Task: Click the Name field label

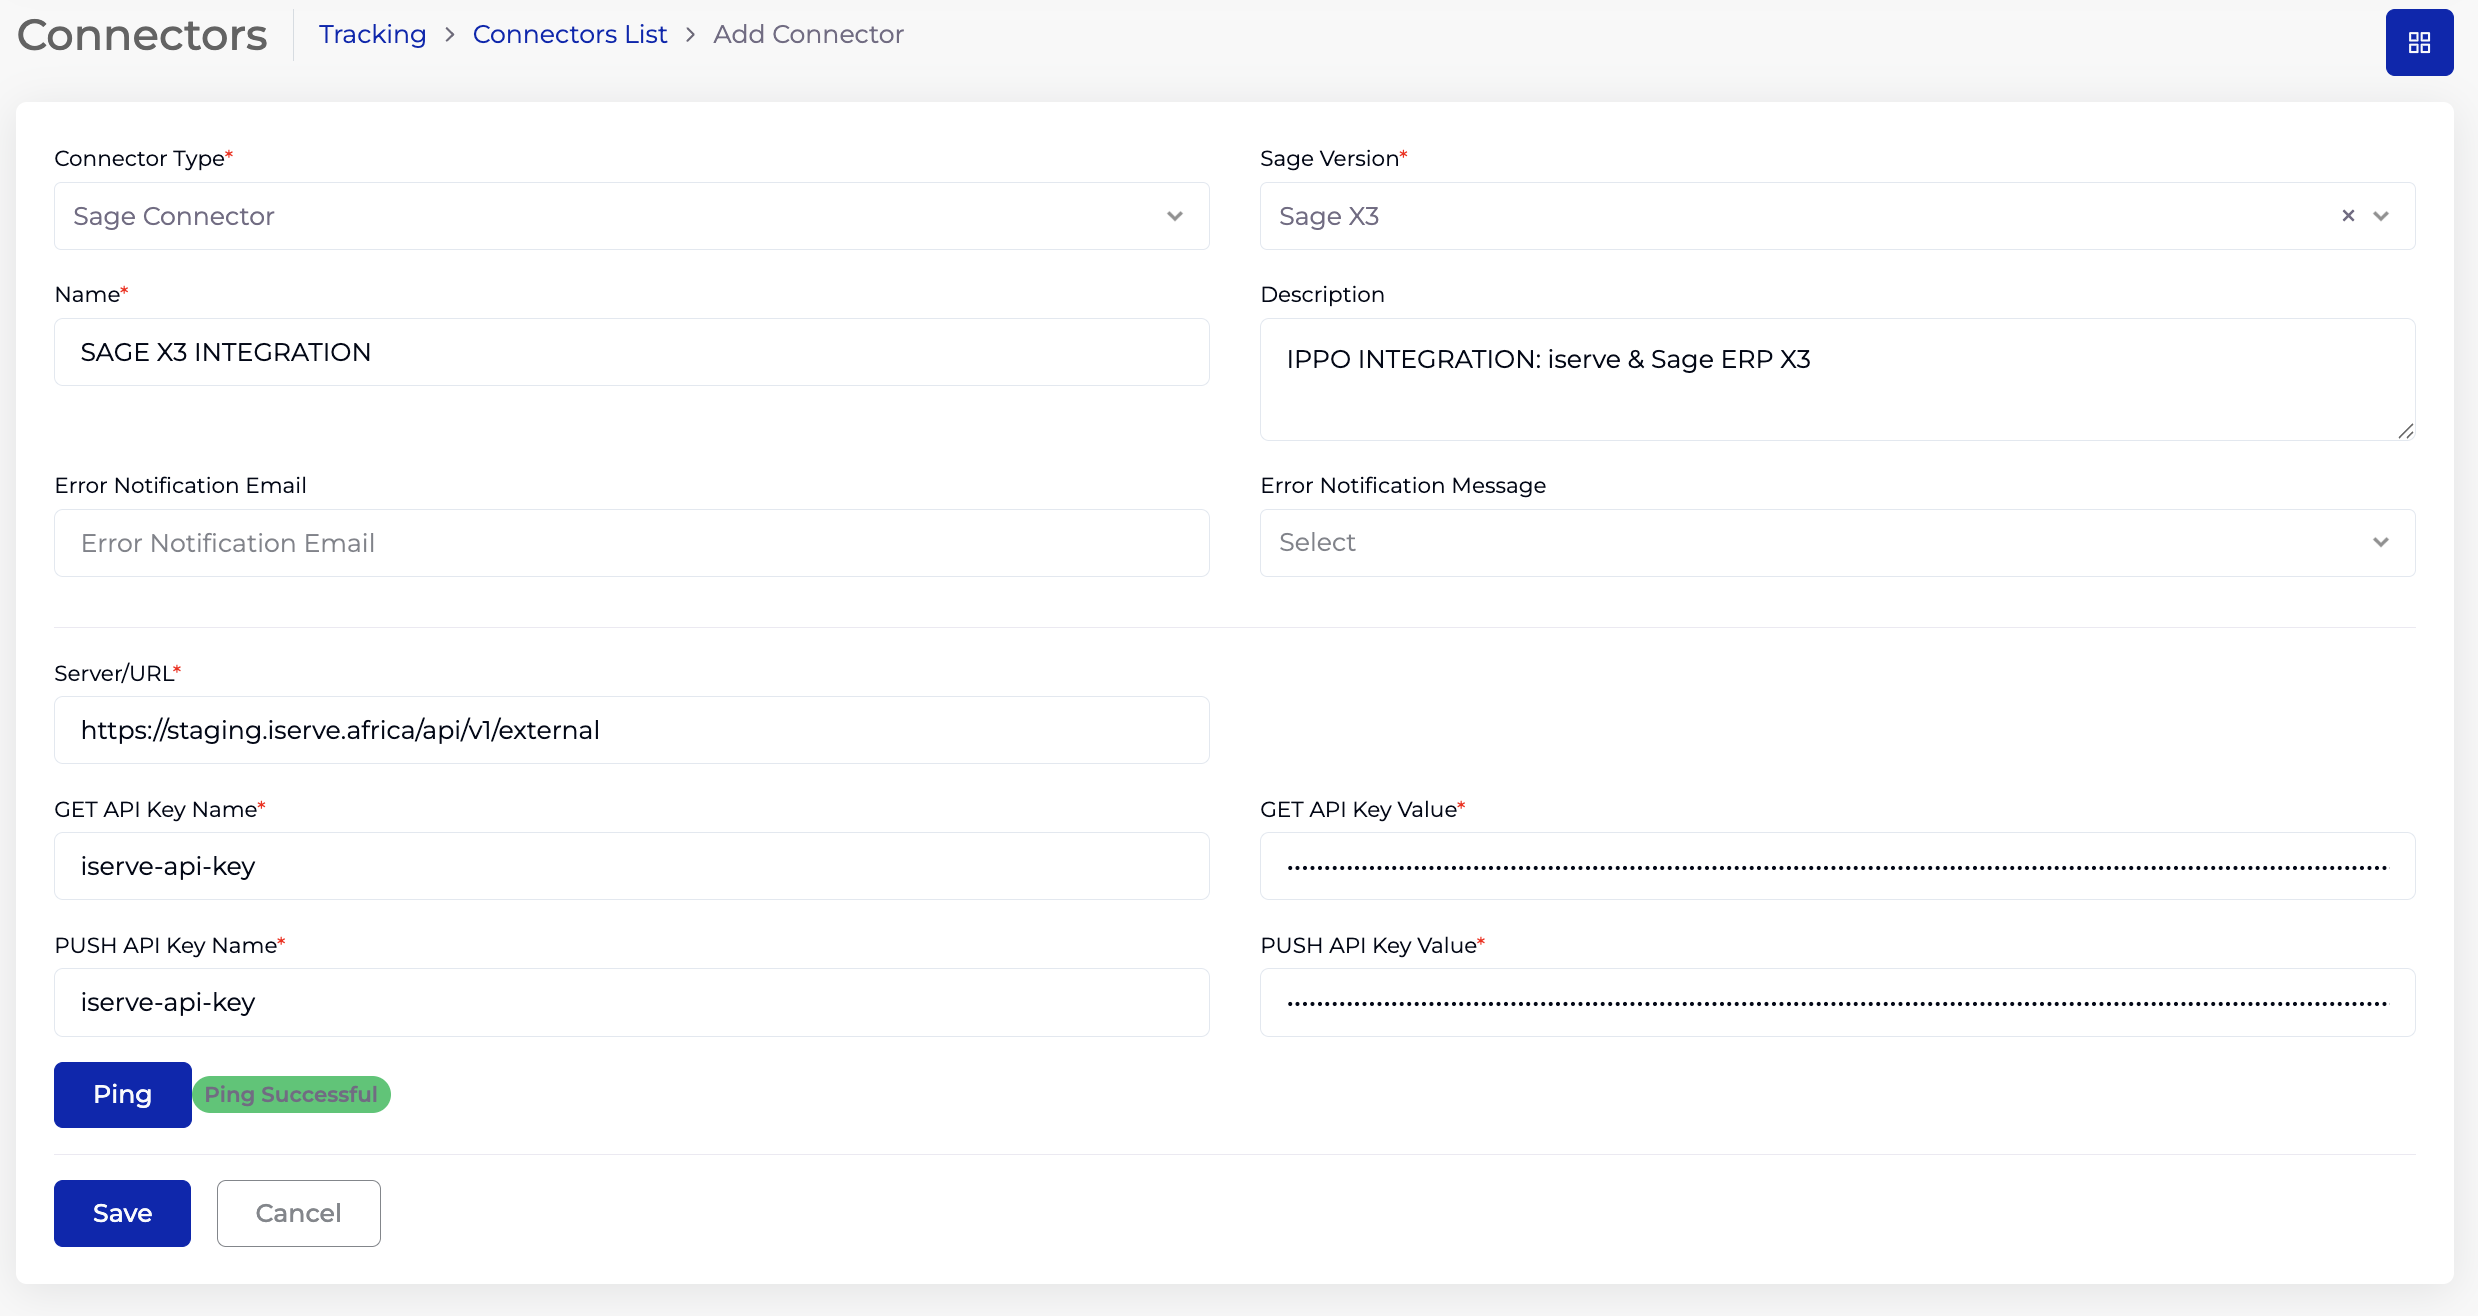Action: click(x=91, y=294)
